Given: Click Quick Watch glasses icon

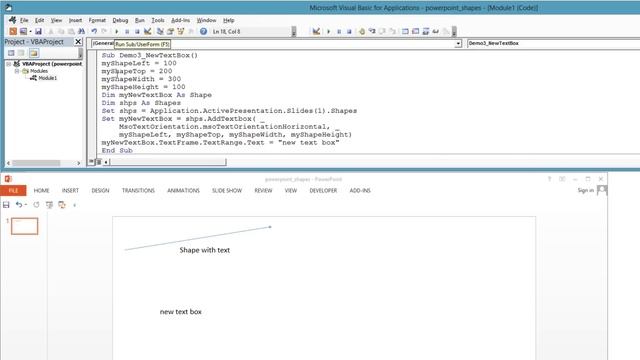Looking at the screenshot, I should click(x=436, y=31).
